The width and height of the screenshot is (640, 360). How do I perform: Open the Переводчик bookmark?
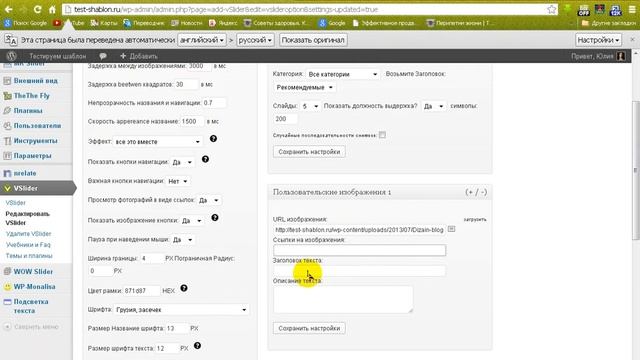click(144, 23)
